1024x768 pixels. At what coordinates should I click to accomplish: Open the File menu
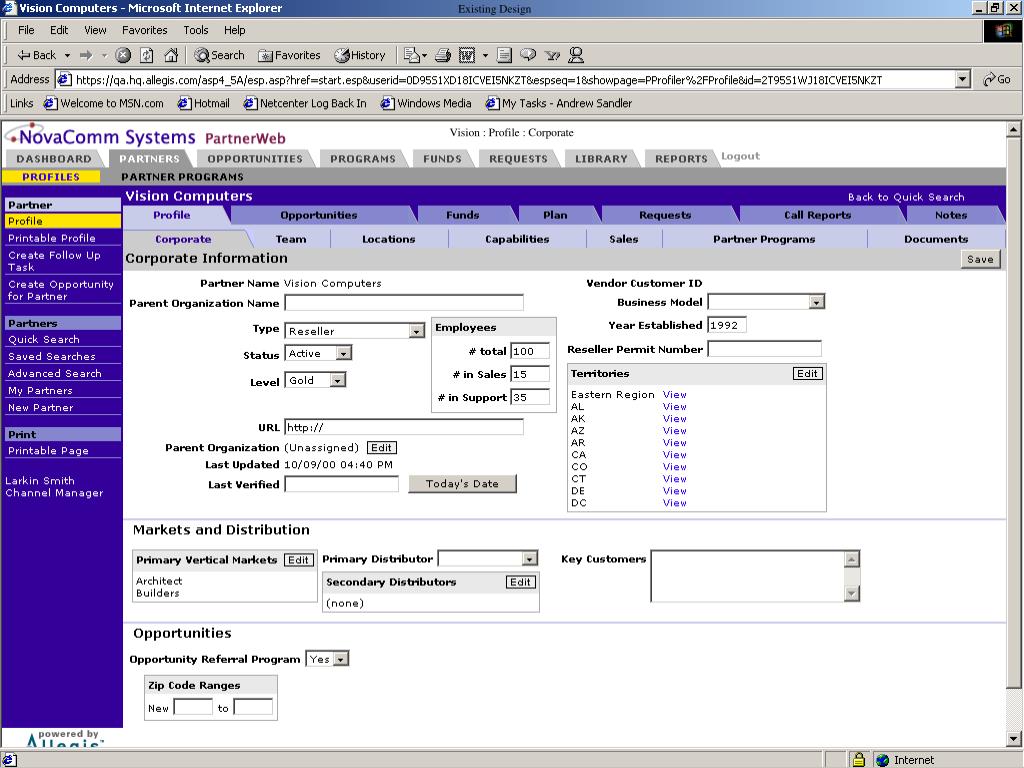click(x=26, y=30)
